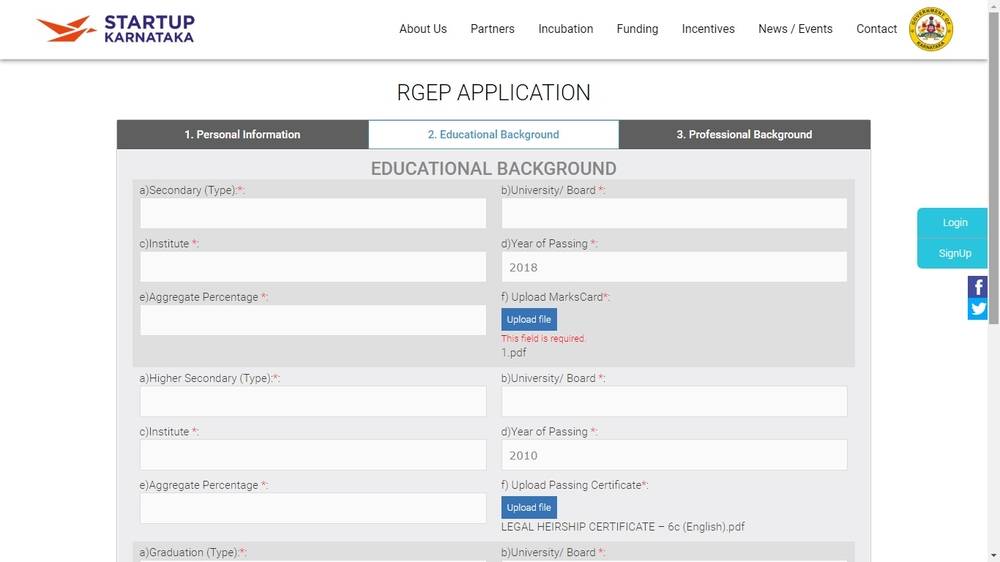
Task: Click the RGEP APPLICATION page heading
Action: (x=494, y=92)
